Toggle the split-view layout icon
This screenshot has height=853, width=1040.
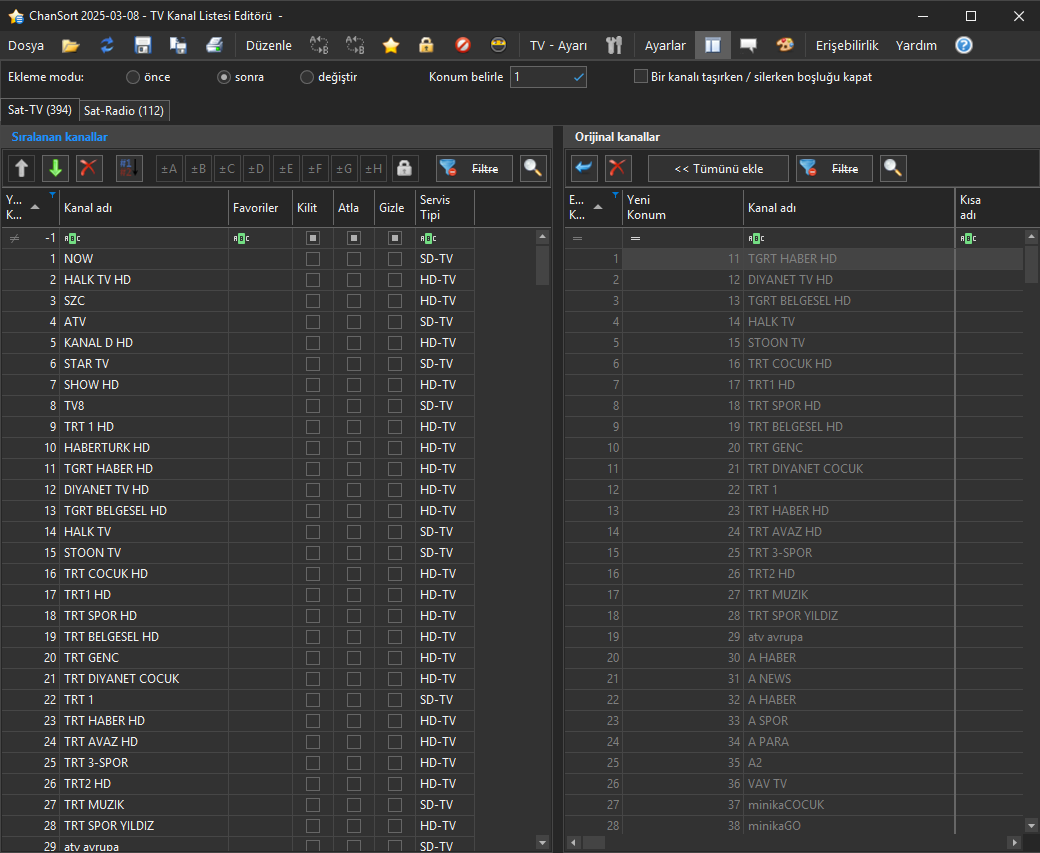712,45
